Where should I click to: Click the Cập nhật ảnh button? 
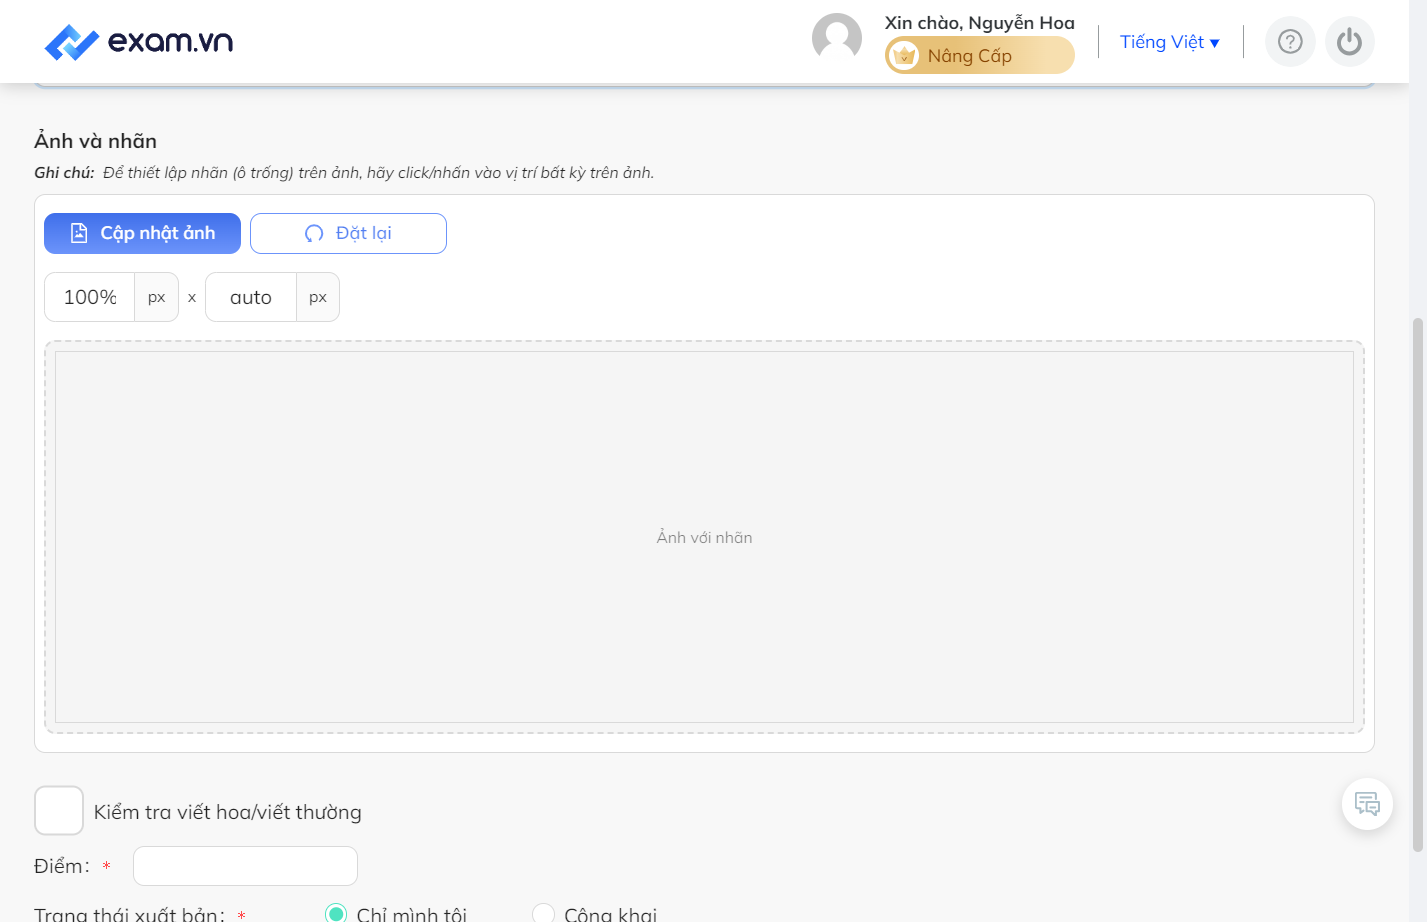click(142, 233)
